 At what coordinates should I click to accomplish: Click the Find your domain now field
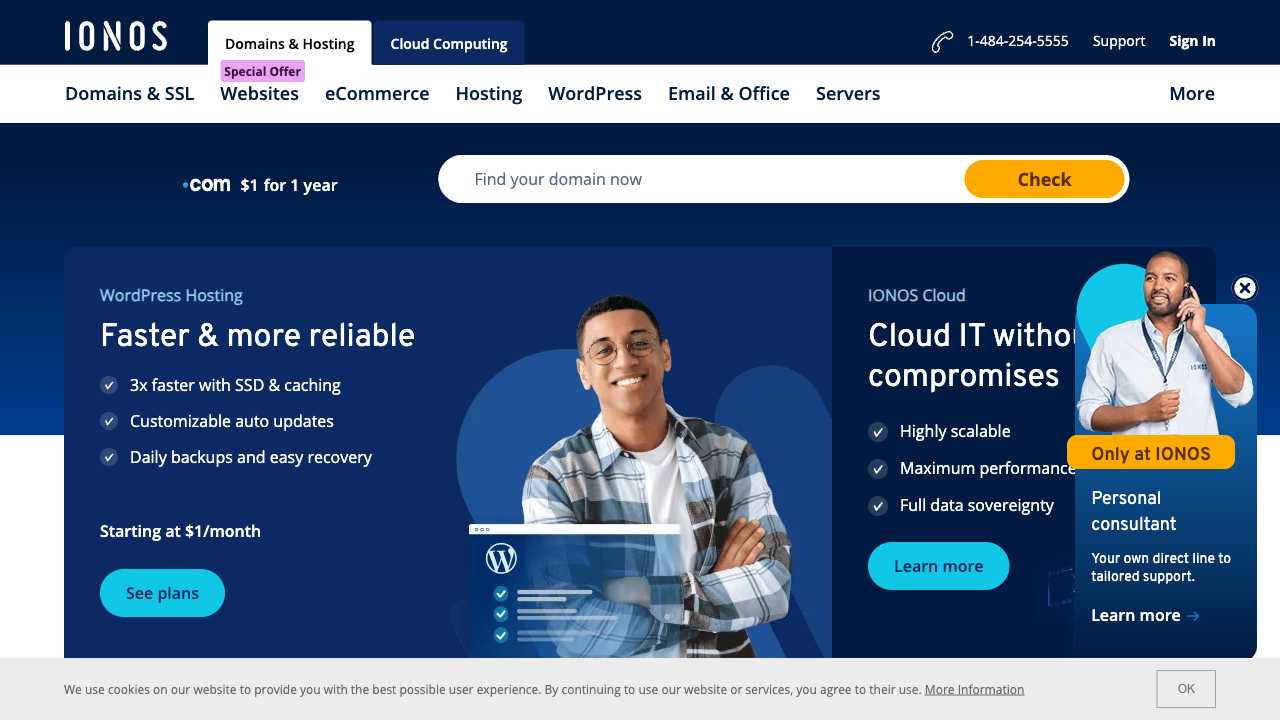pyautogui.click(x=702, y=179)
